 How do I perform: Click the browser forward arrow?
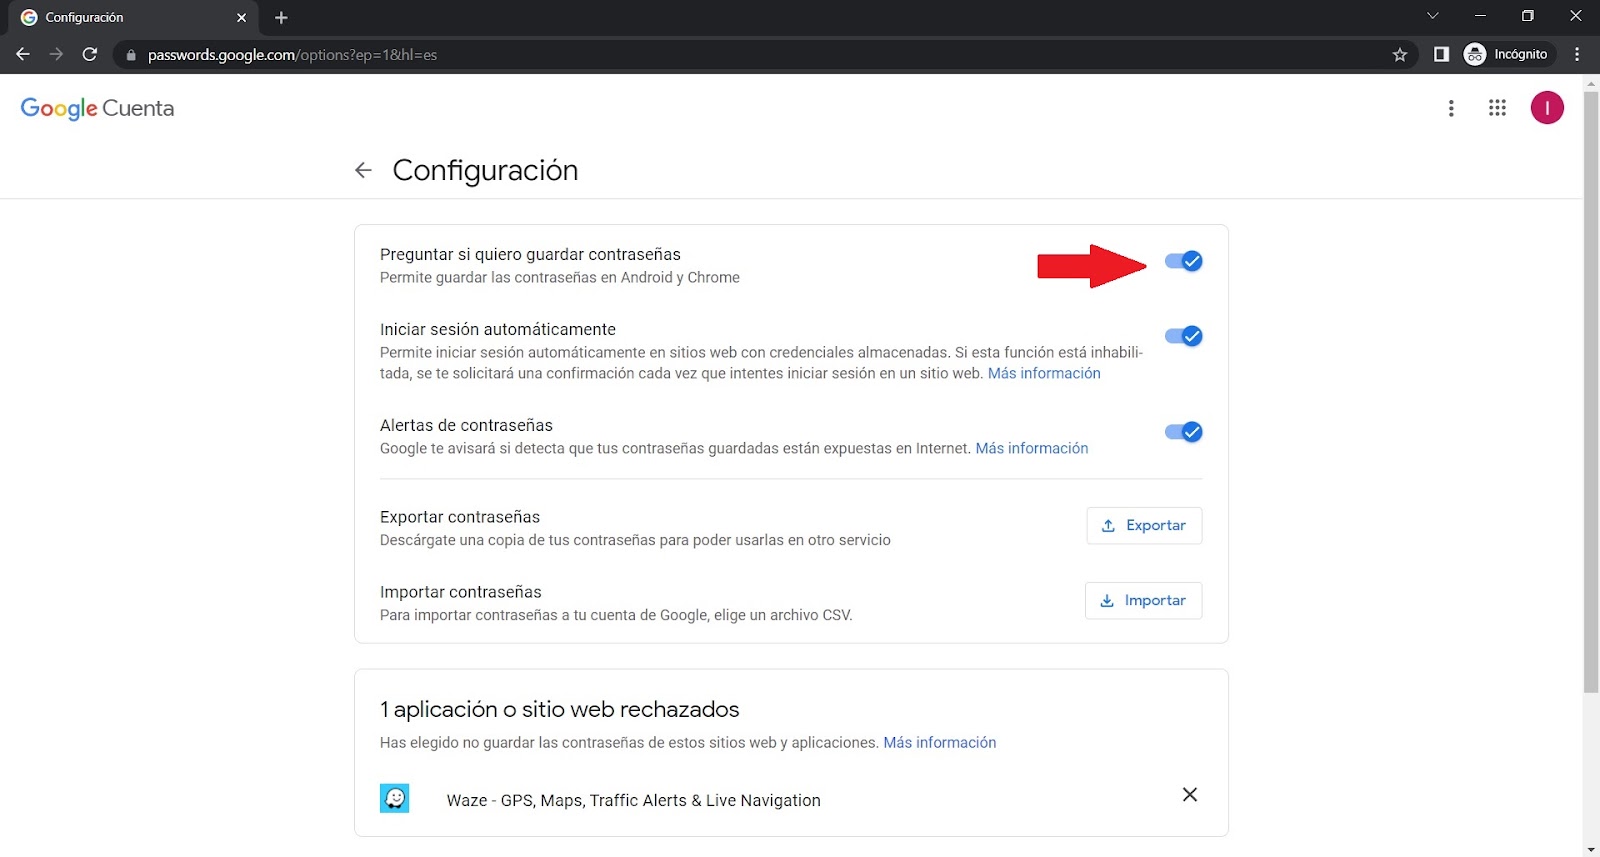(x=56, y=54)
